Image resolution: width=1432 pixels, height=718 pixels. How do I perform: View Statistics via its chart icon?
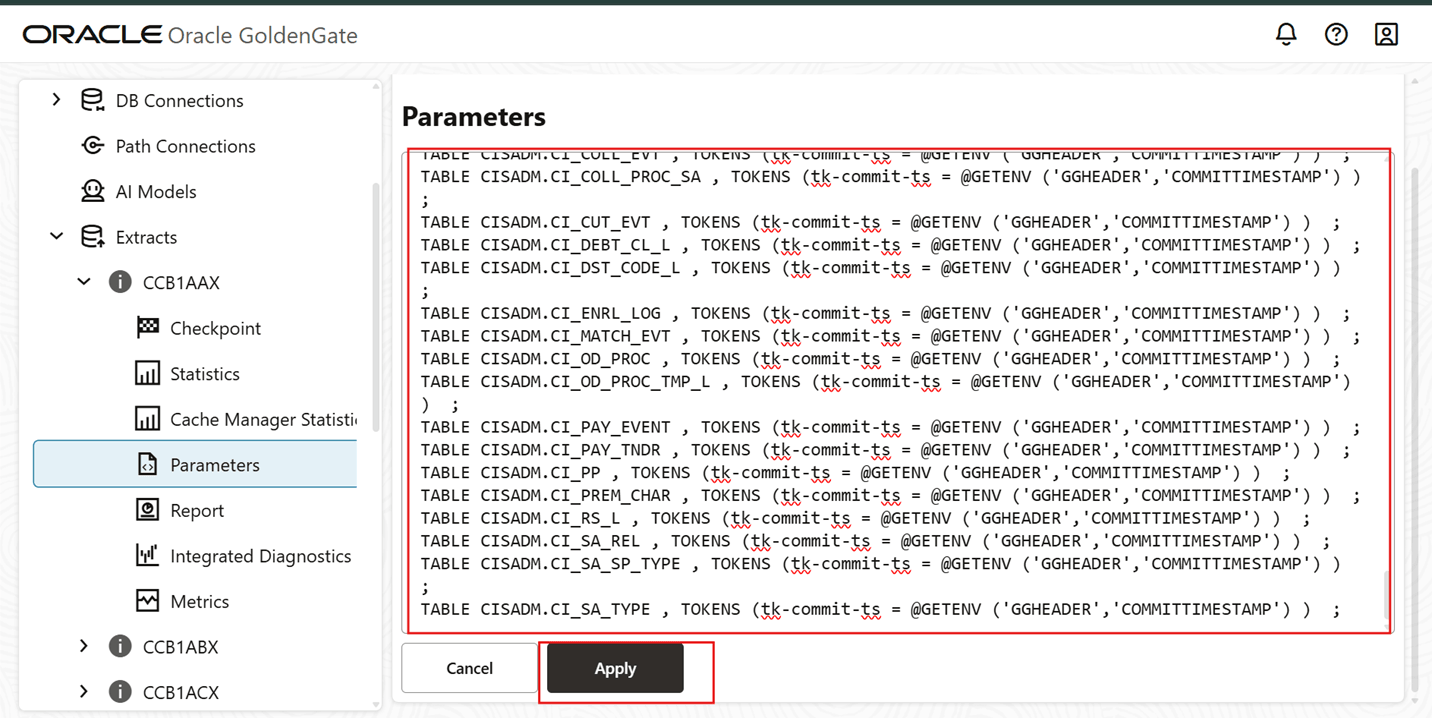click(148, 373)
